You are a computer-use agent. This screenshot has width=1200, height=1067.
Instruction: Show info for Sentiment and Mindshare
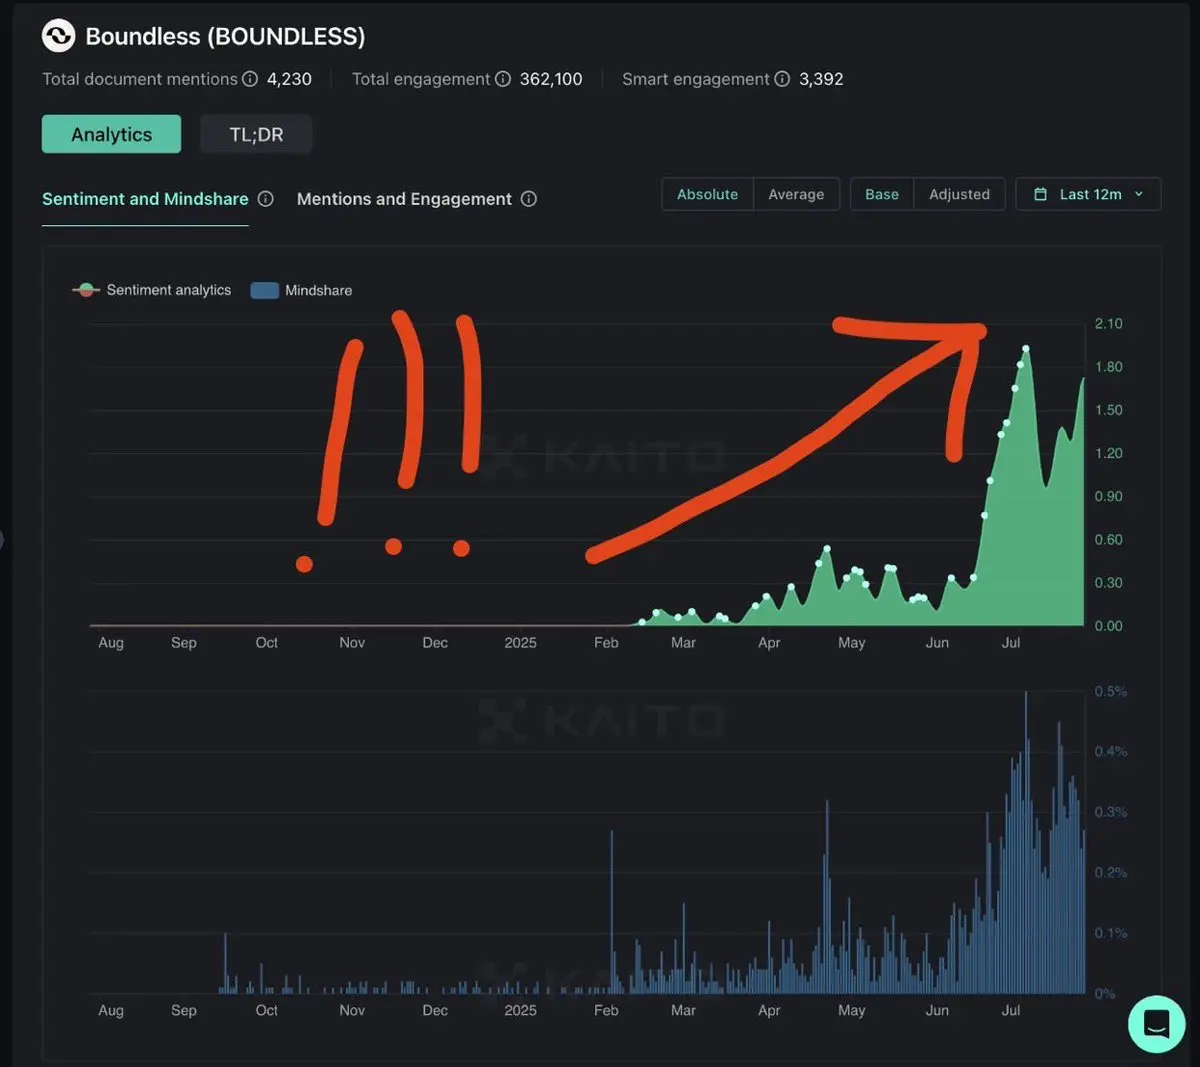(266, 199)
